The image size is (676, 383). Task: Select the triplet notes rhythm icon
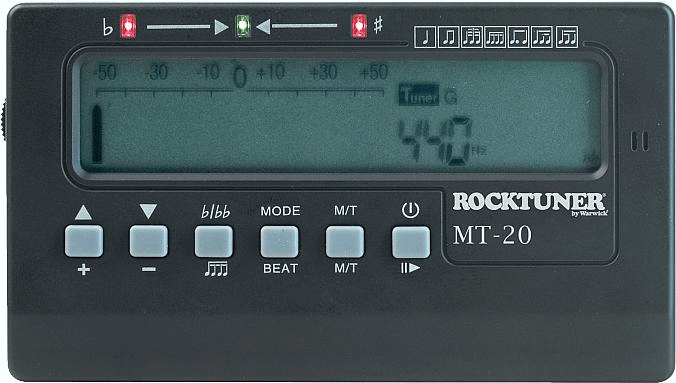tap(472, 37)
